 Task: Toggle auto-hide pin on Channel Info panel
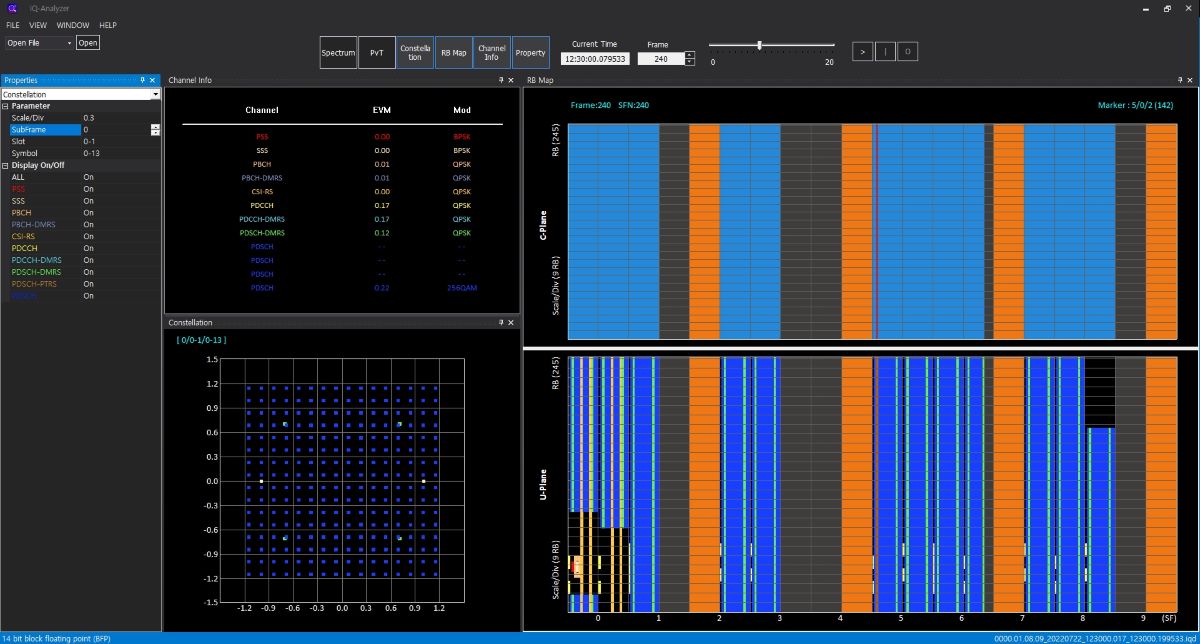501,80
